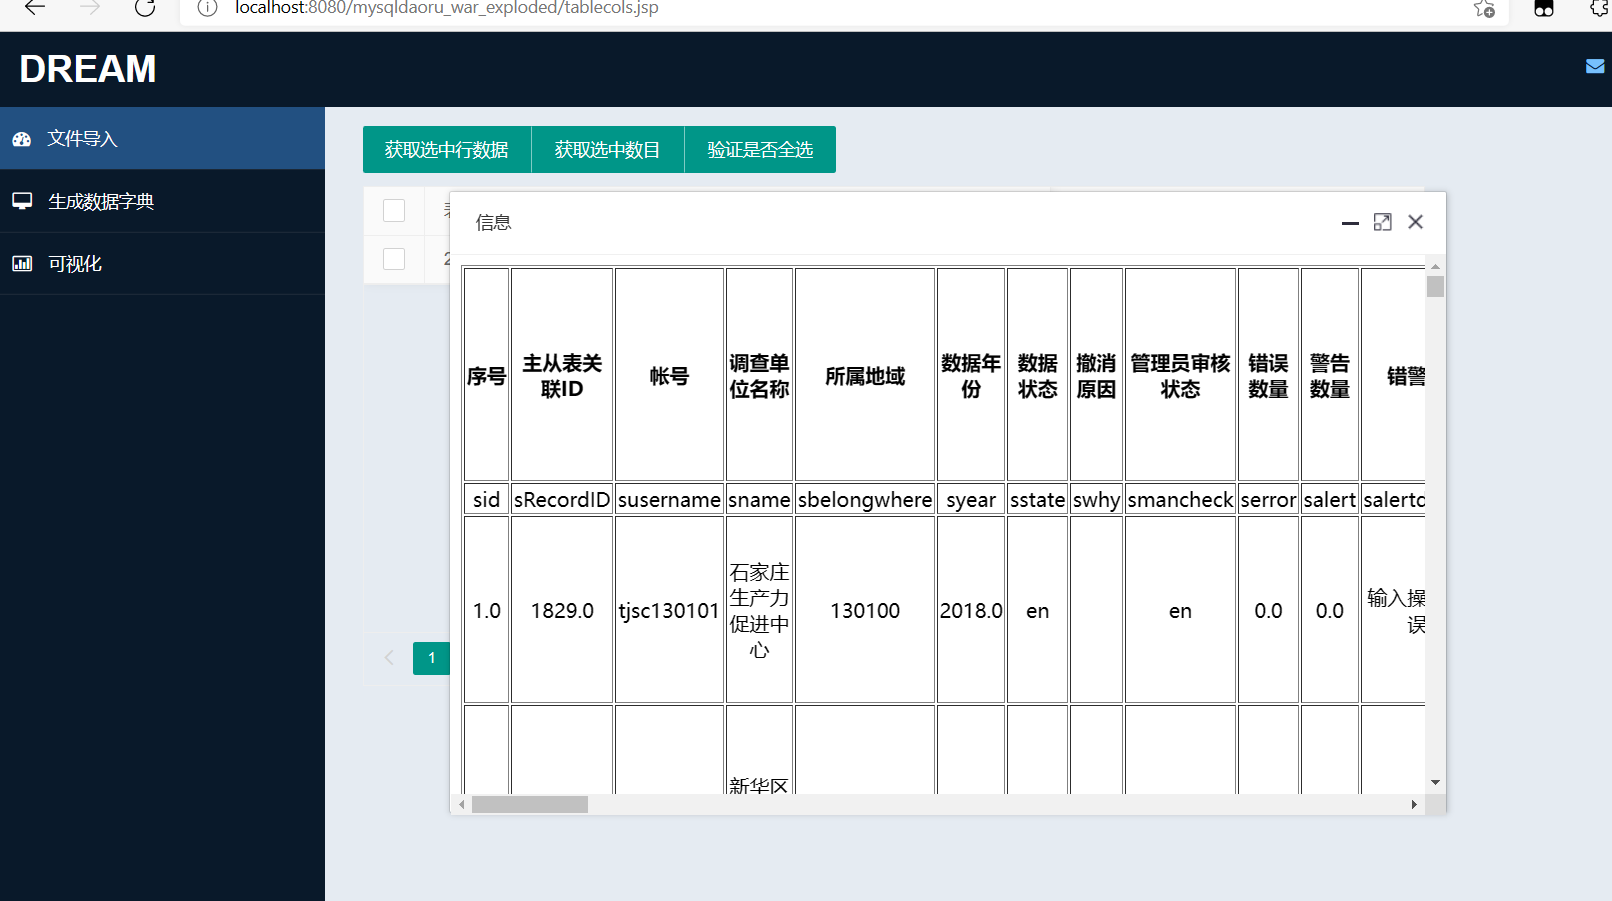Click the 获取选中数目 button
The width and height of the screenshot is (1612, 901).
pyautogui.click(x=608, y=150)
